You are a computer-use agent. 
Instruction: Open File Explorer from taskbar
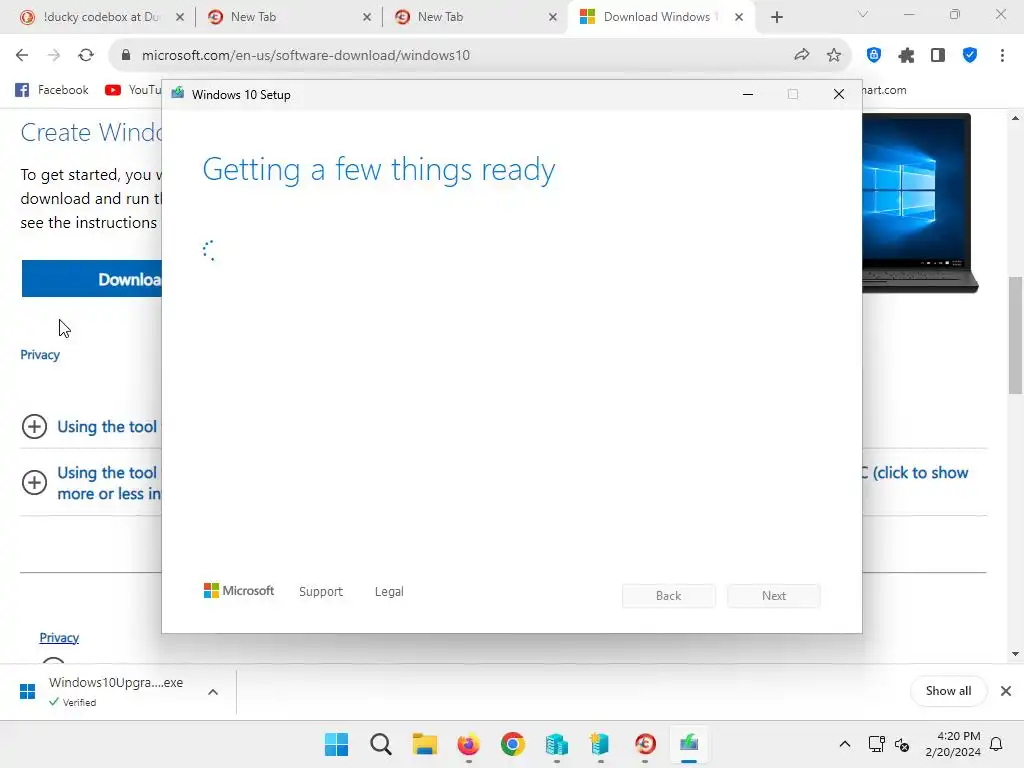tap(424, 744)
